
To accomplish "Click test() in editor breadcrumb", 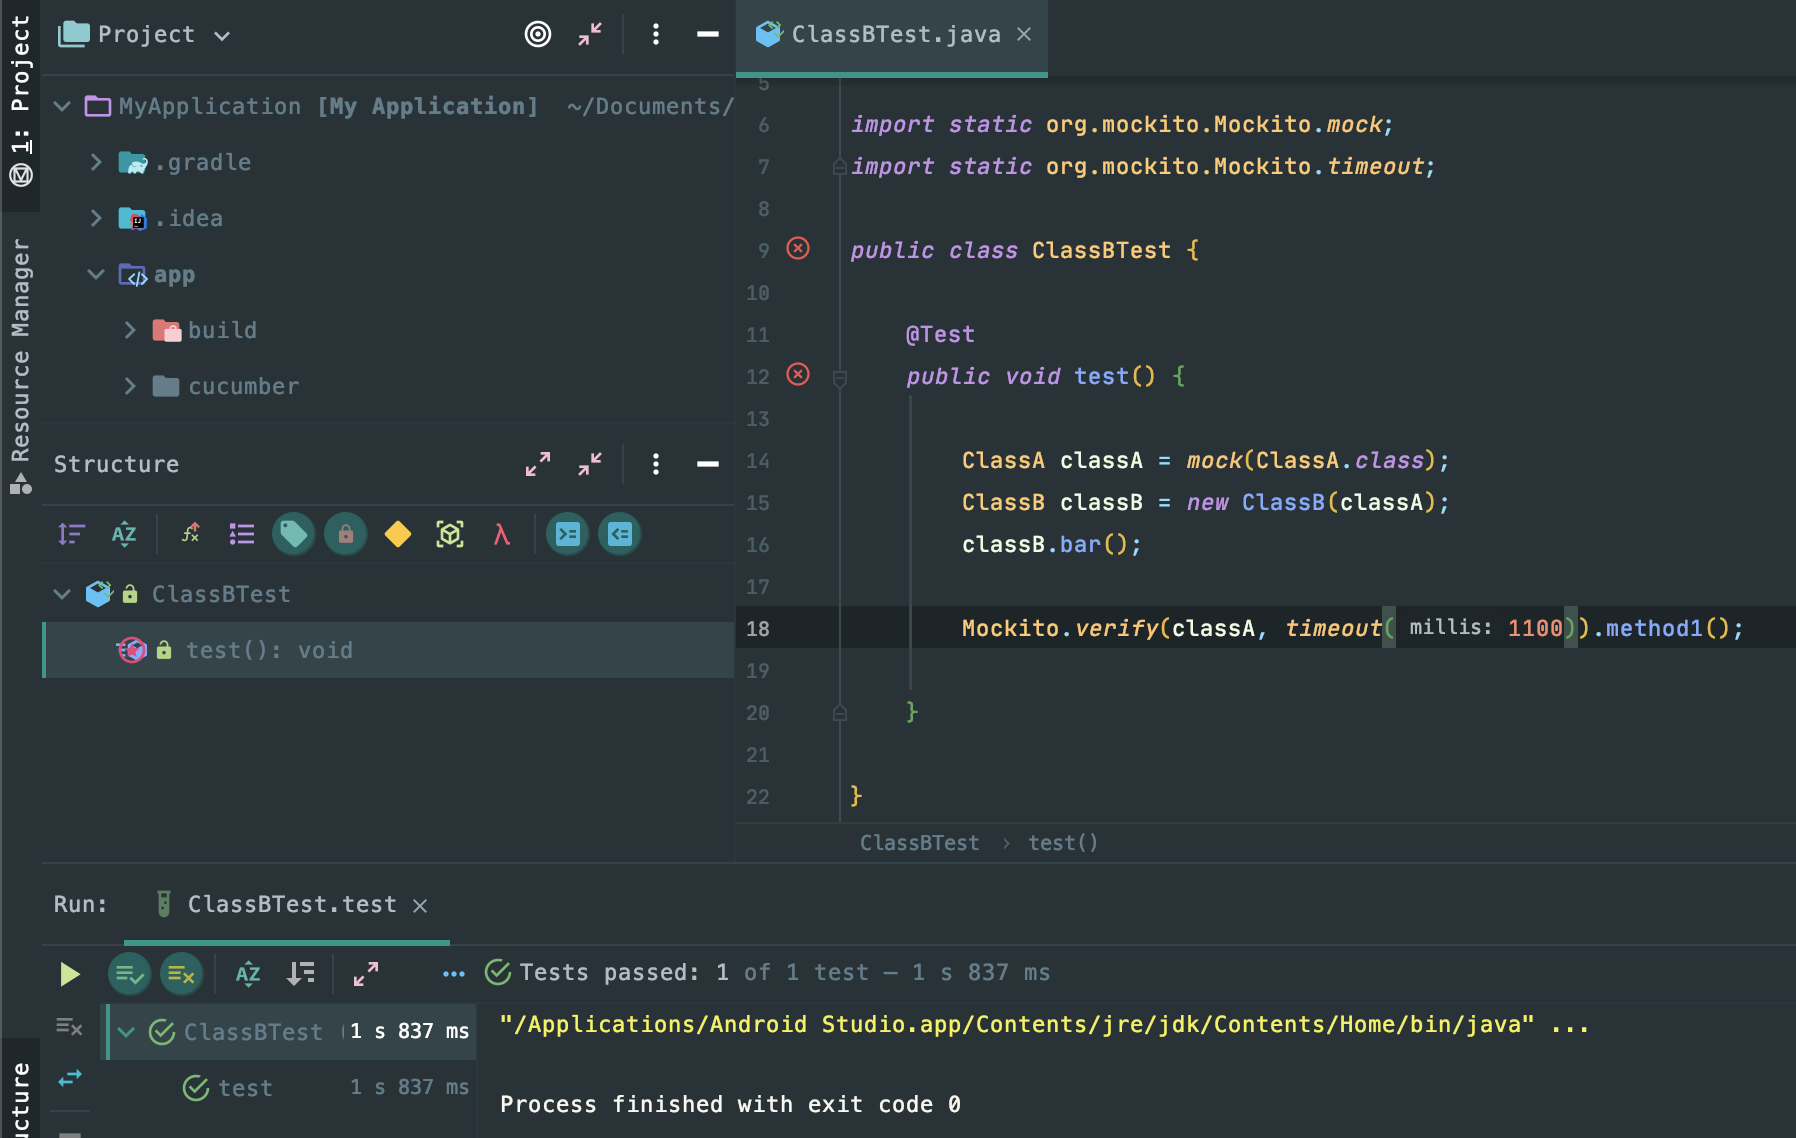I will point(1063,843).
